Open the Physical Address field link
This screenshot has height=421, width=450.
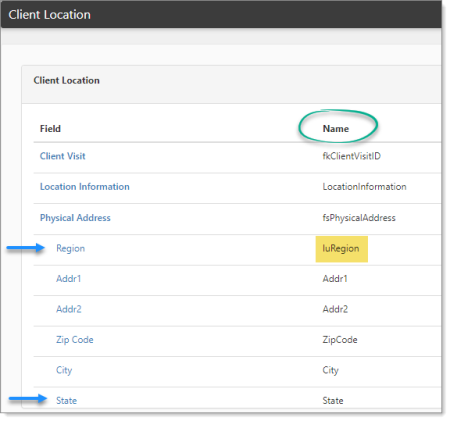pos(75,218)
